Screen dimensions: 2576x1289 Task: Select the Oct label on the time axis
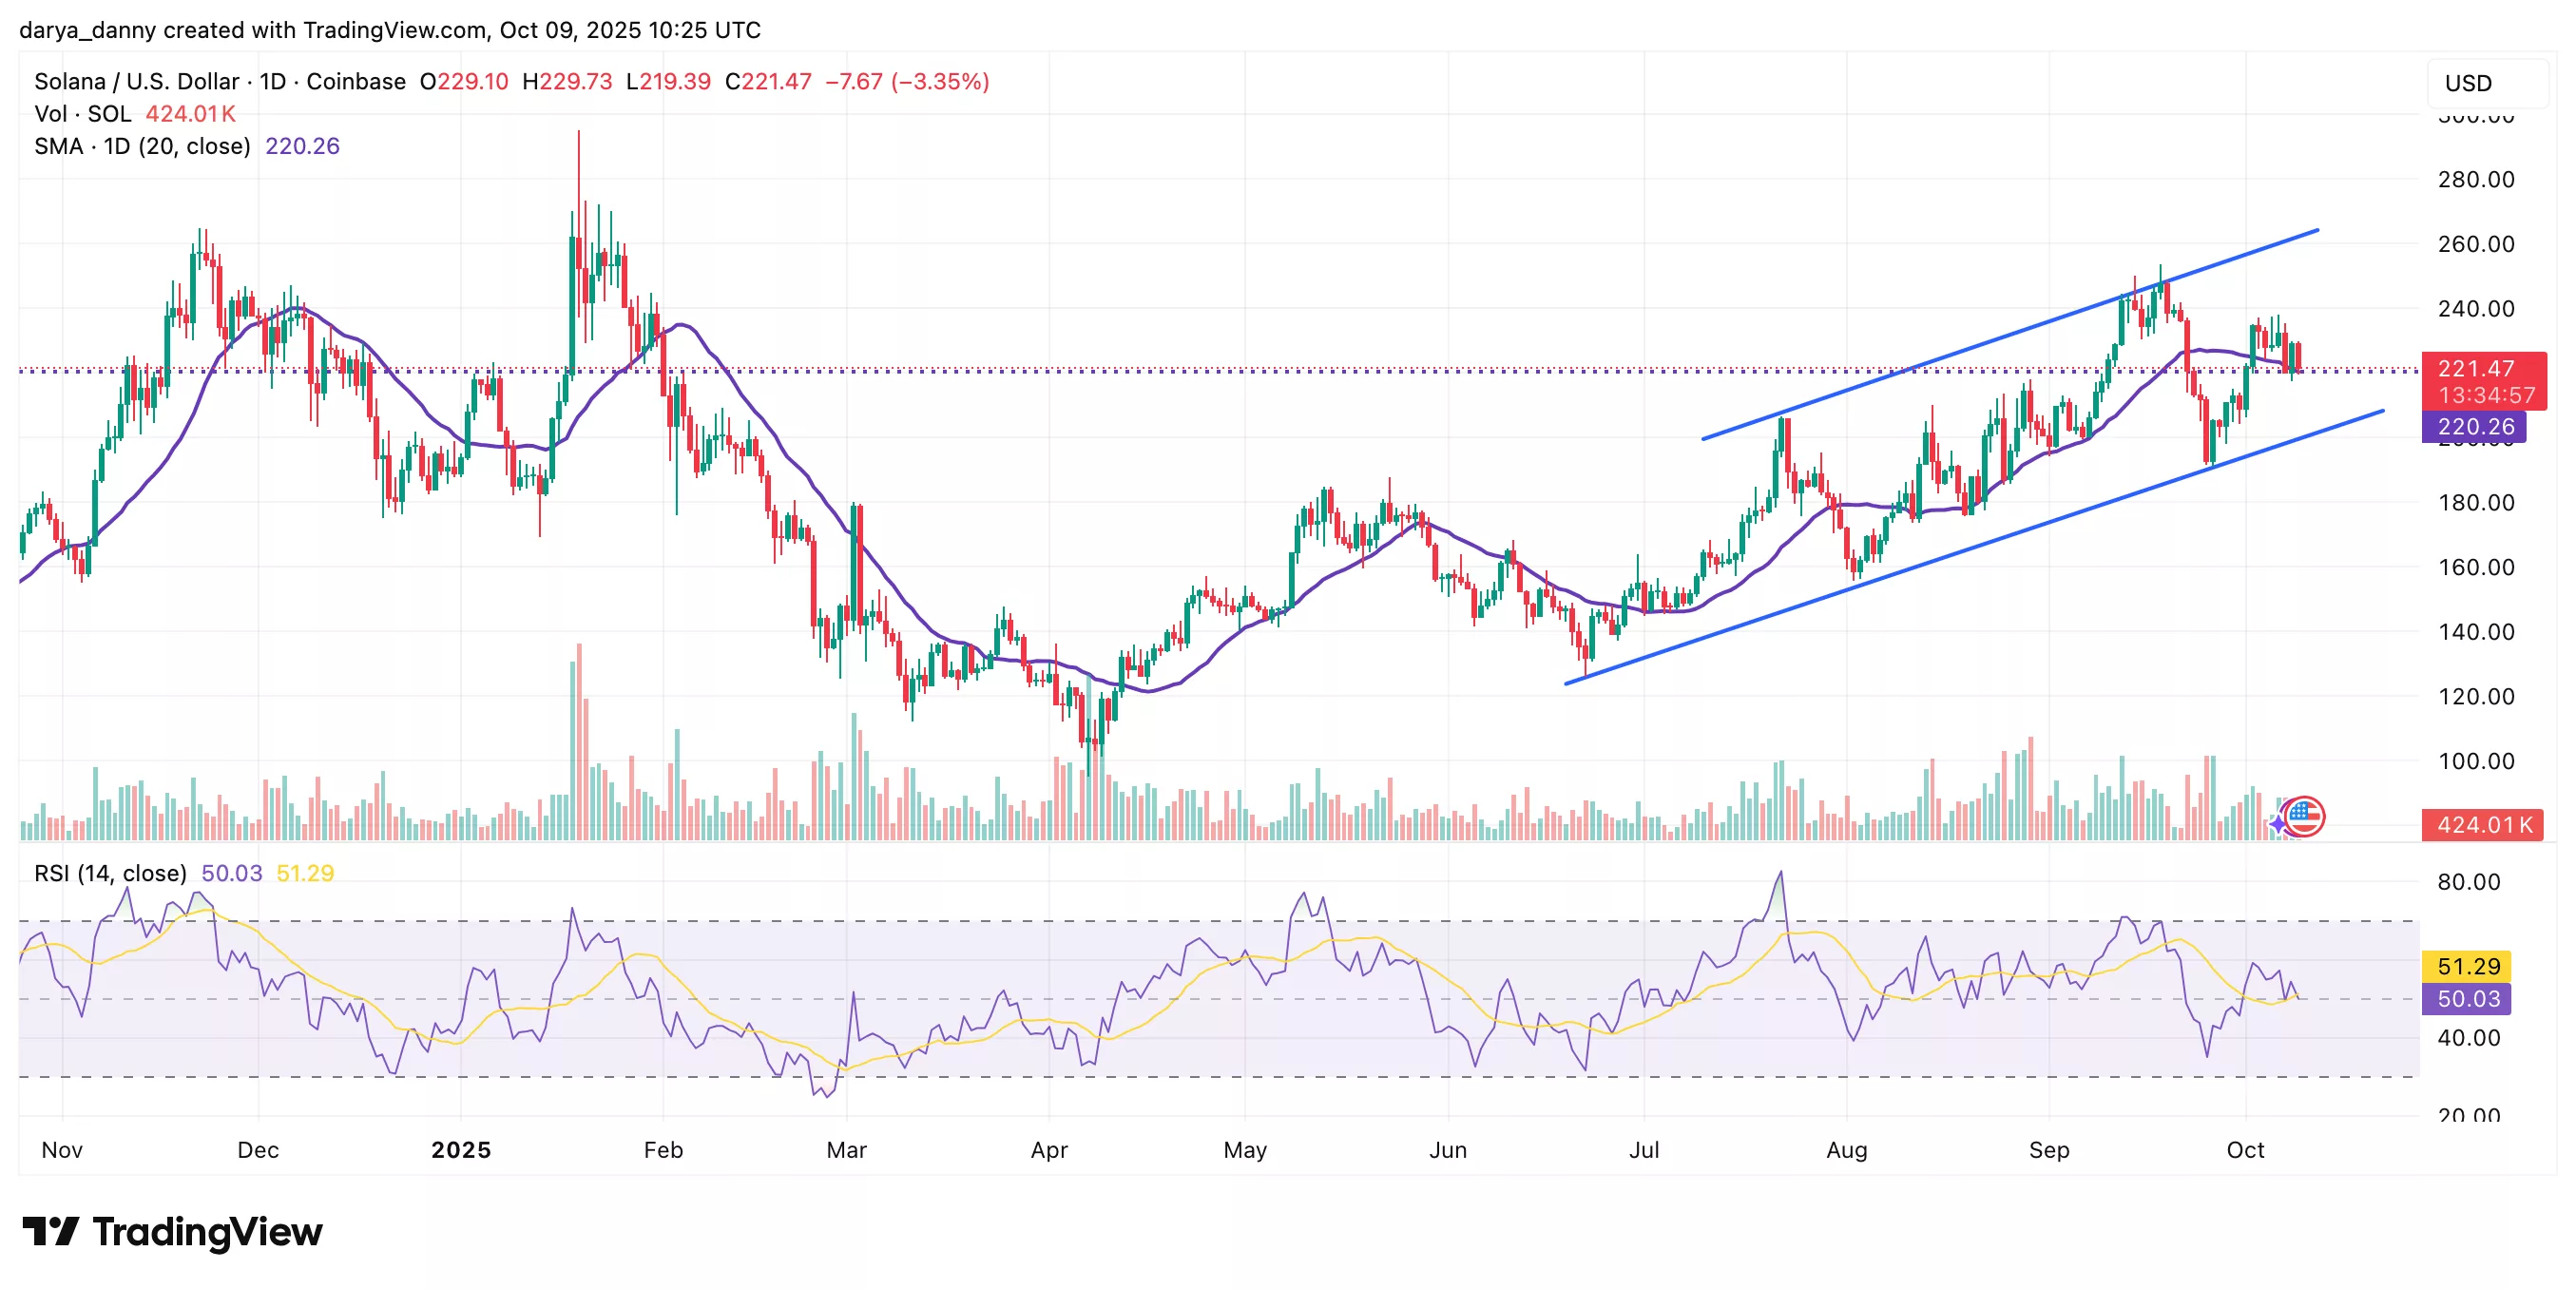[2247, 1150]
